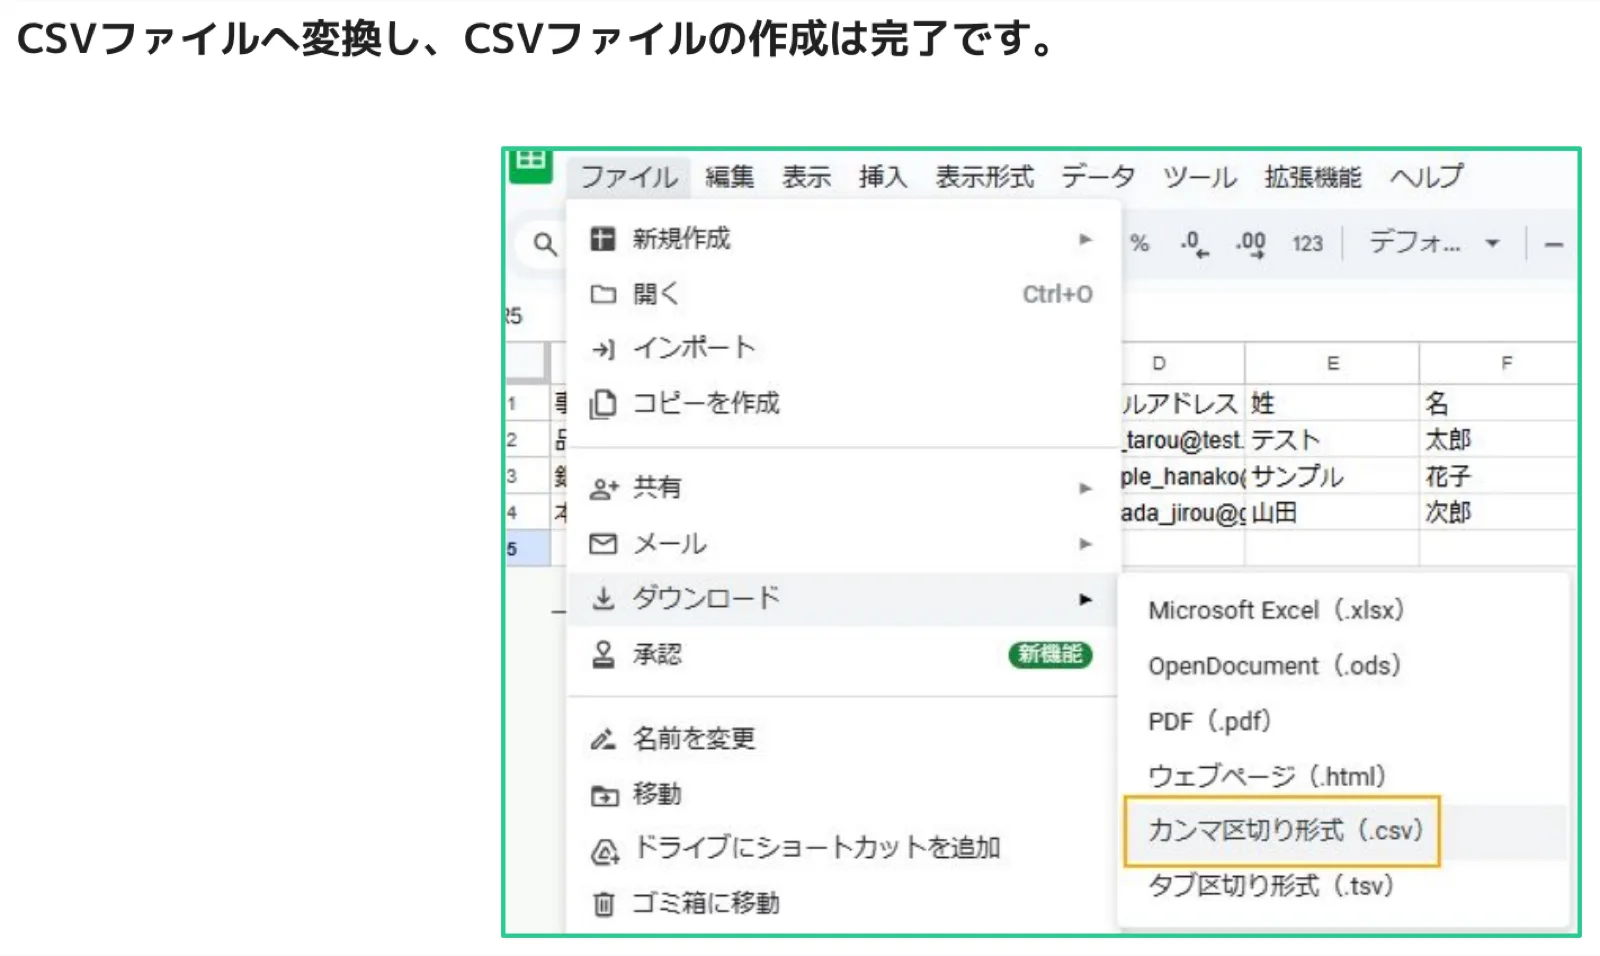Open the ツール menu

[x=1199, y=177]
